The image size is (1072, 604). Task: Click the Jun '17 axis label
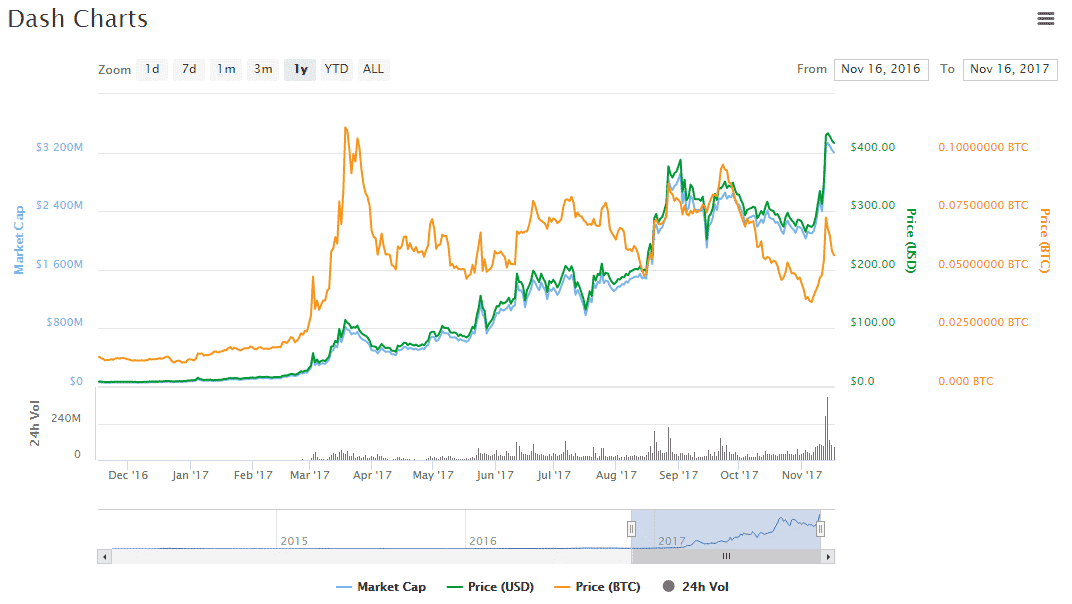click(x=494, y=475)
